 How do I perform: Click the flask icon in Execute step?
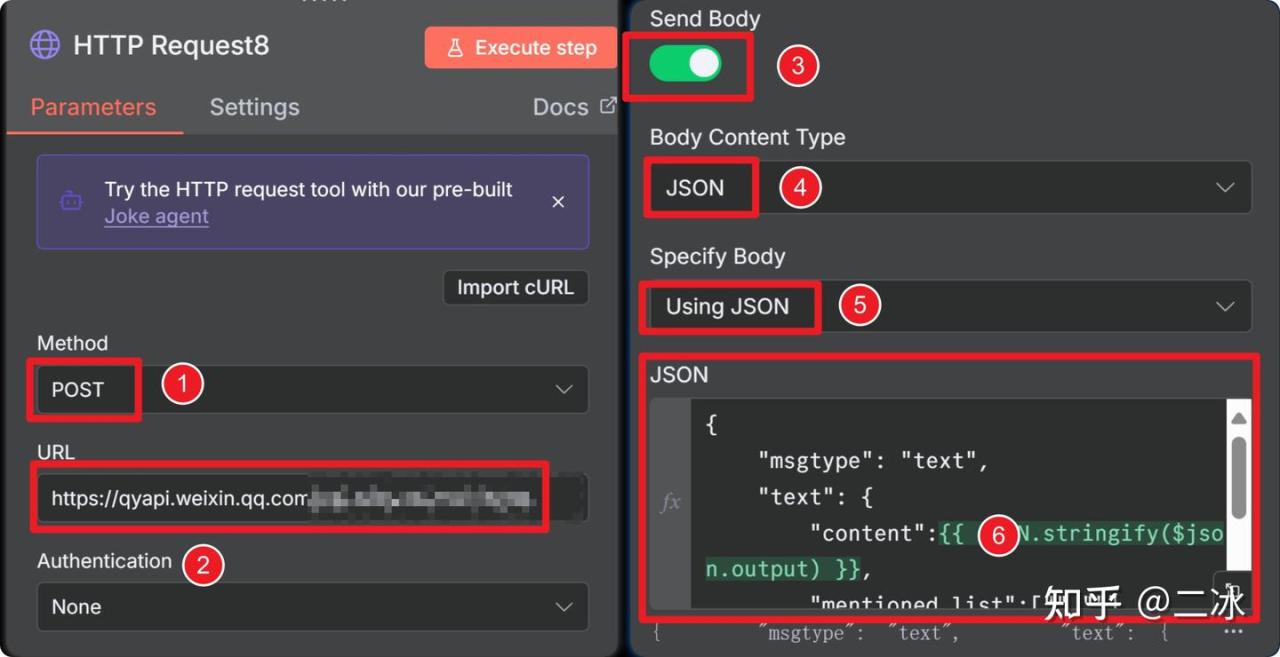(455, 48)
